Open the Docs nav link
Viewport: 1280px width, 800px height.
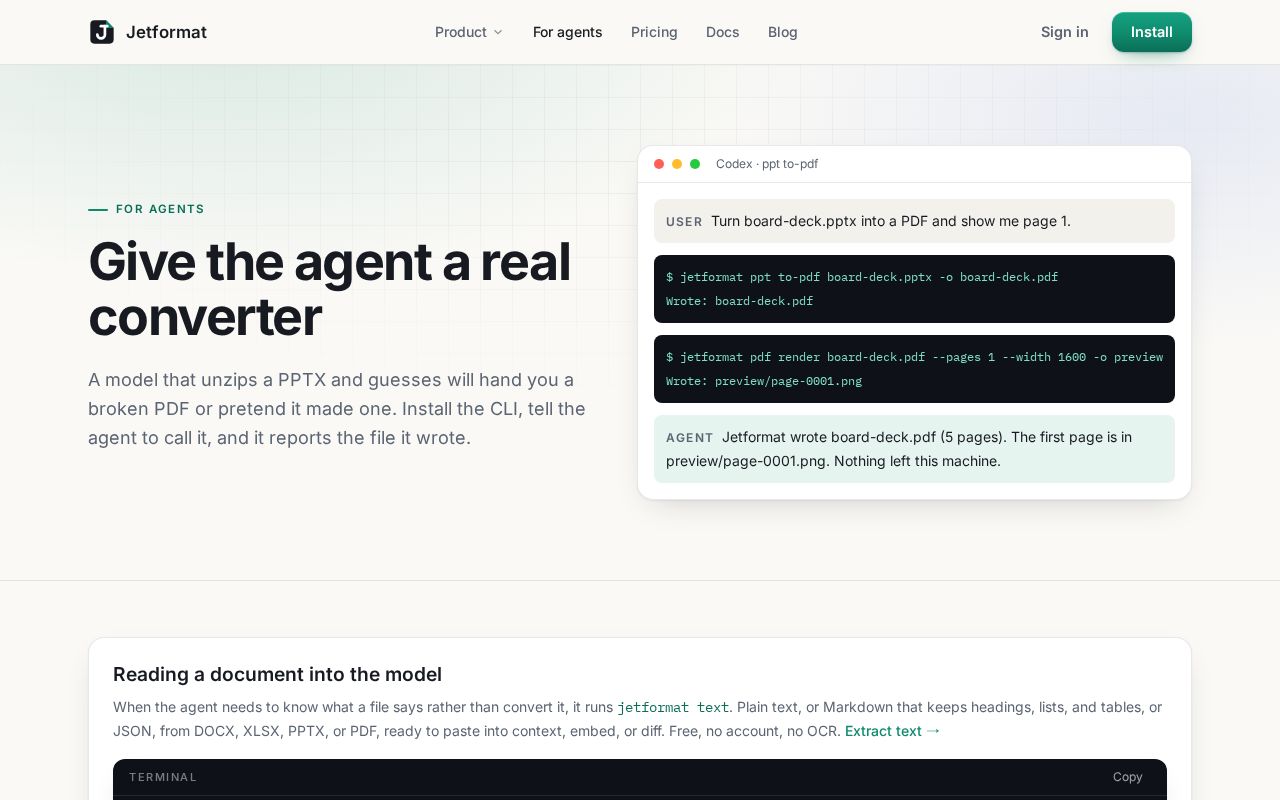tap(722, 32)
